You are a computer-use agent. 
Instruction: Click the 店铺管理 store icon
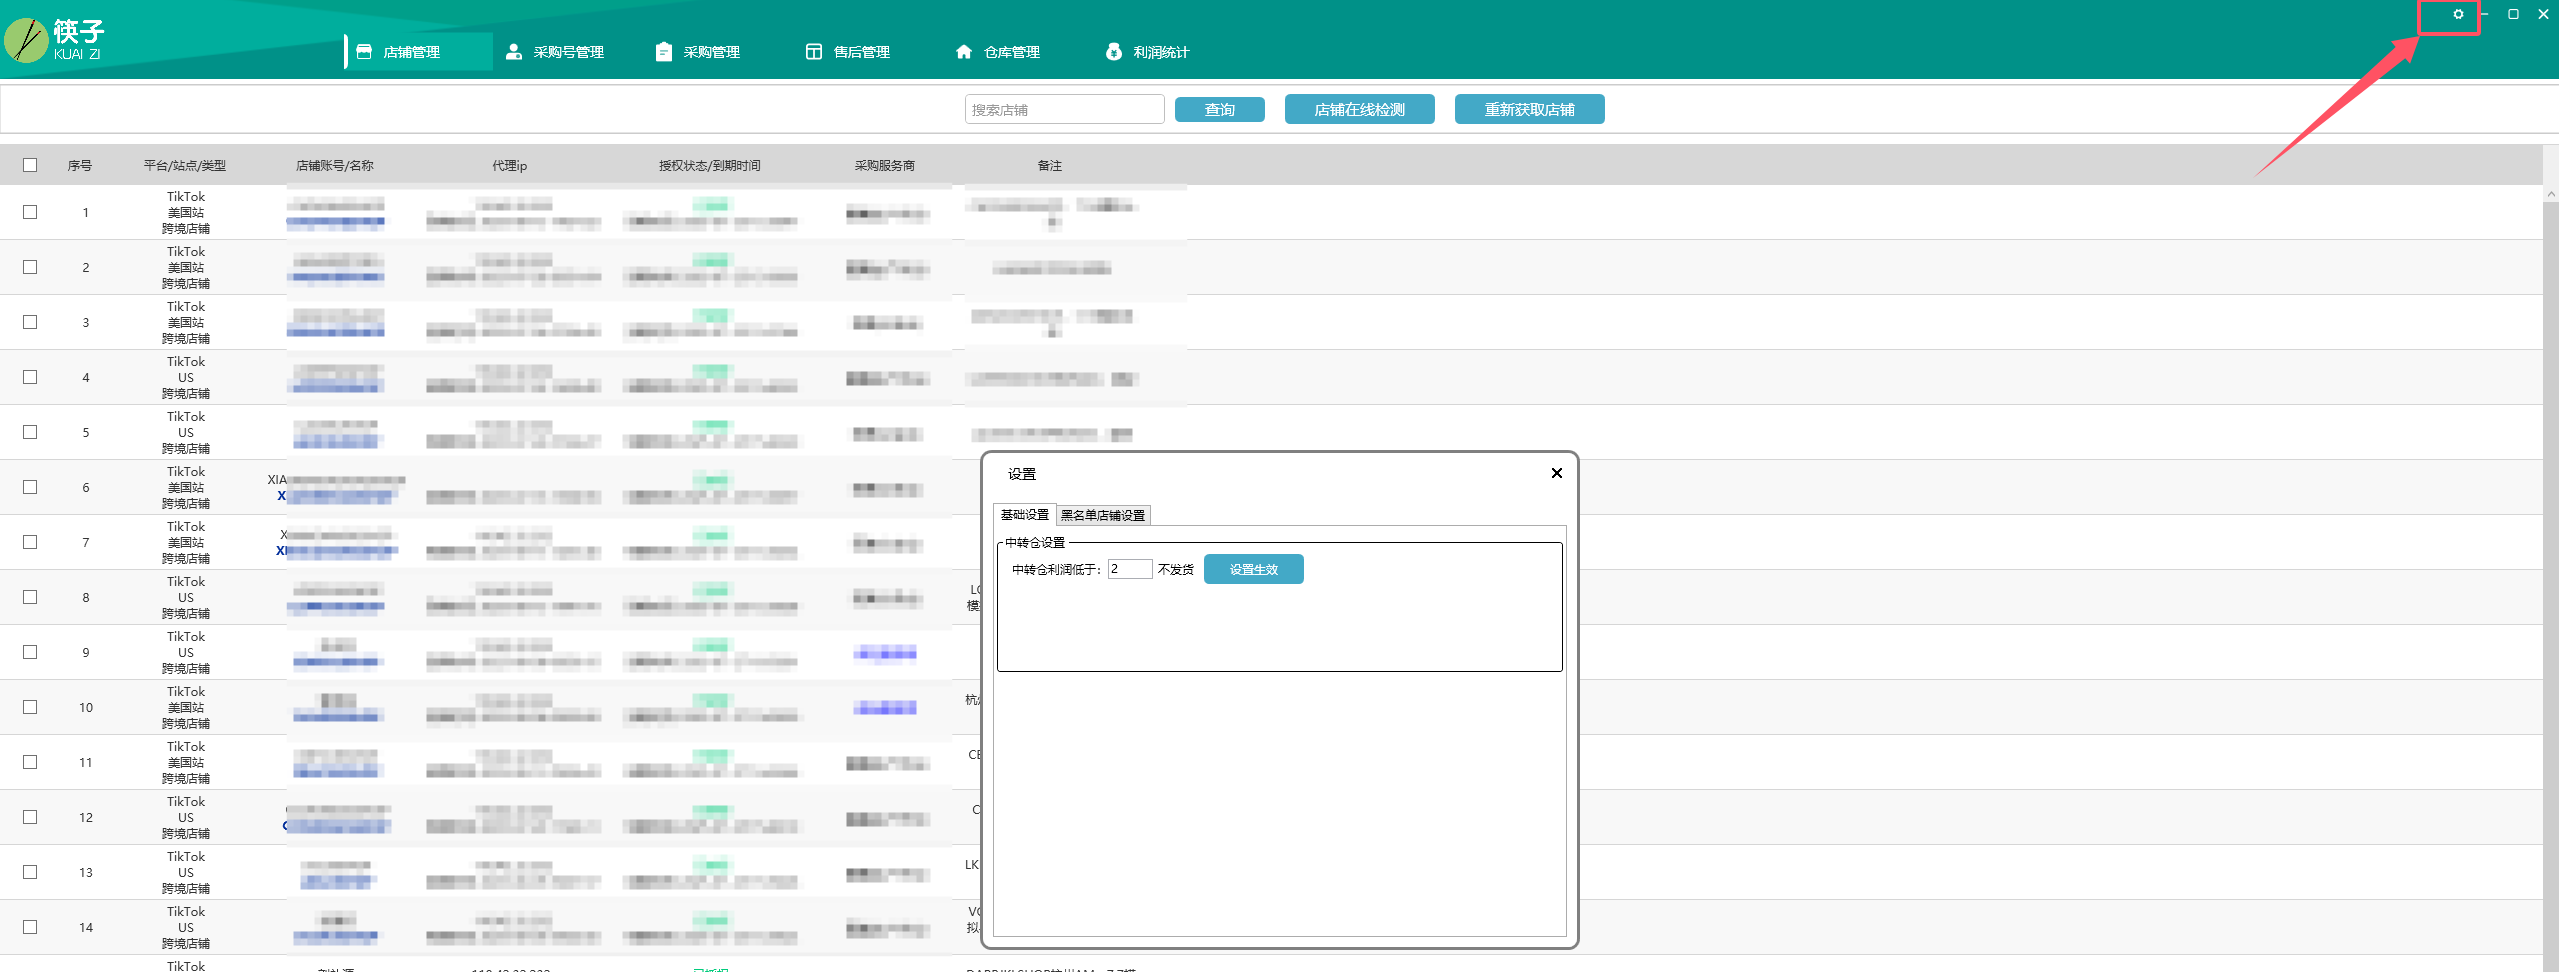pos(364,52)
